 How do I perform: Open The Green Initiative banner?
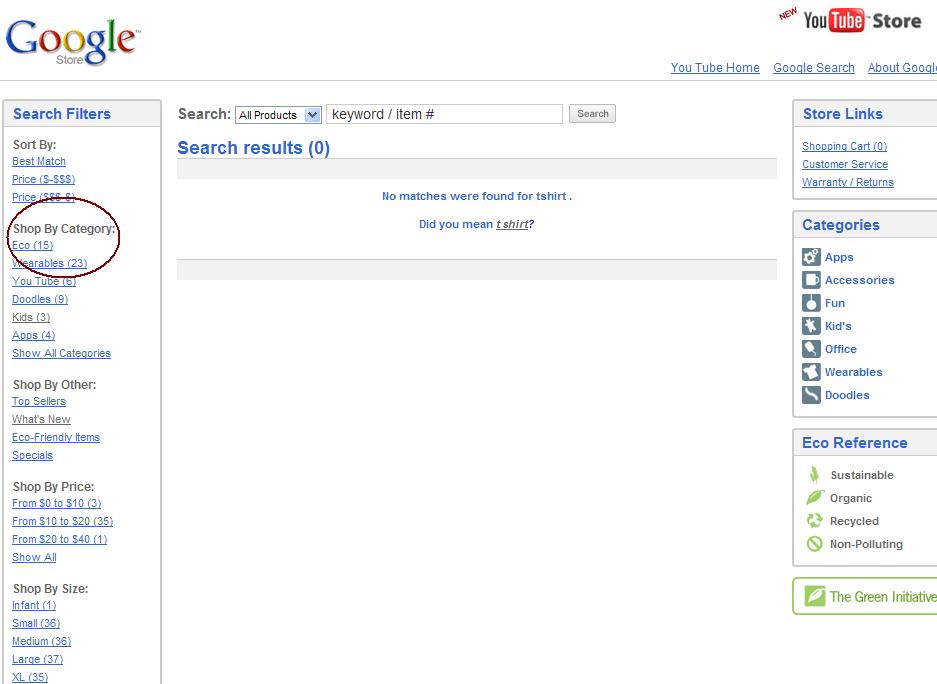tap(866, 596)
